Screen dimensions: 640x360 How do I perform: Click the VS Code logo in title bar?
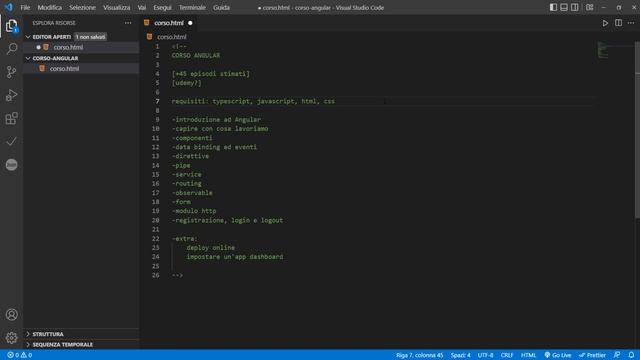pyautogui.click(x=9, y=7)
